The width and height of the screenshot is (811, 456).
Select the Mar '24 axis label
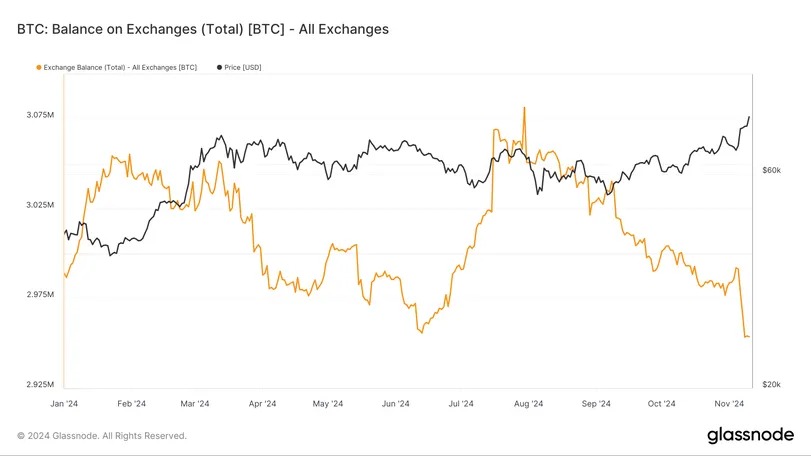[x=194, y=404]
